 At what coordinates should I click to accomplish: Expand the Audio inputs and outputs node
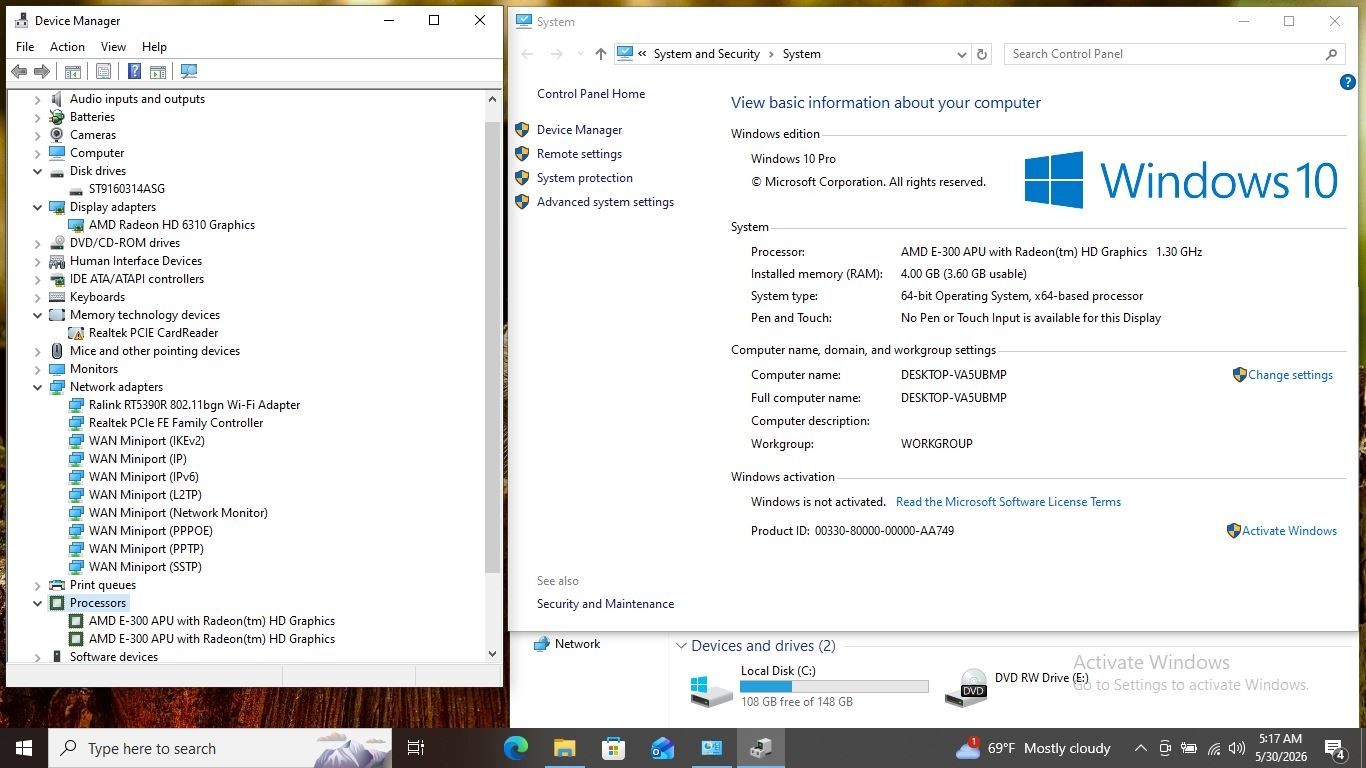tap(38, 99)
